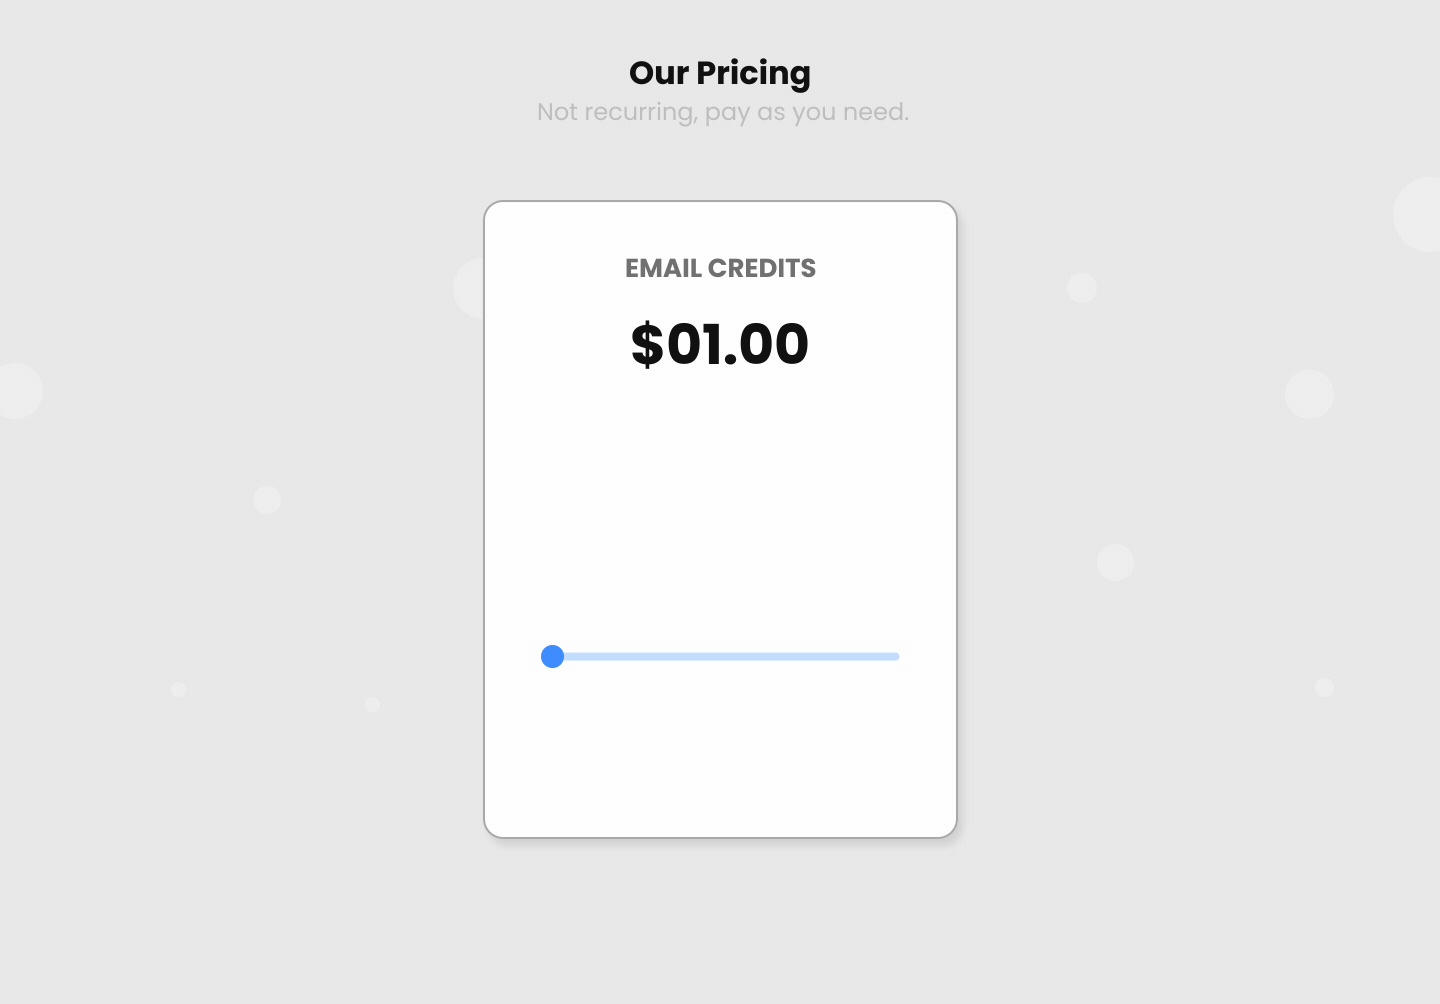The width and height of the screenshot is (1440, 1004).
Task: Click the dollar sign in the price
Action: (x=647, y=344)
